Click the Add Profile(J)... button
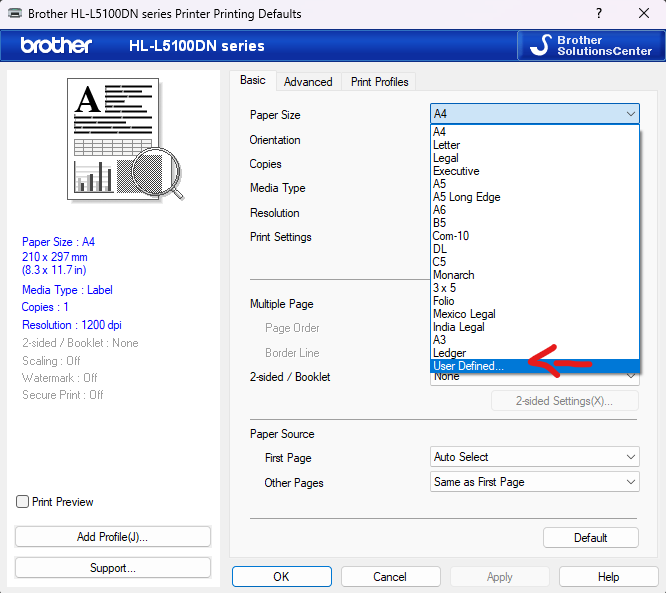This screenshot has height=593, width=666. click(113, 537)
